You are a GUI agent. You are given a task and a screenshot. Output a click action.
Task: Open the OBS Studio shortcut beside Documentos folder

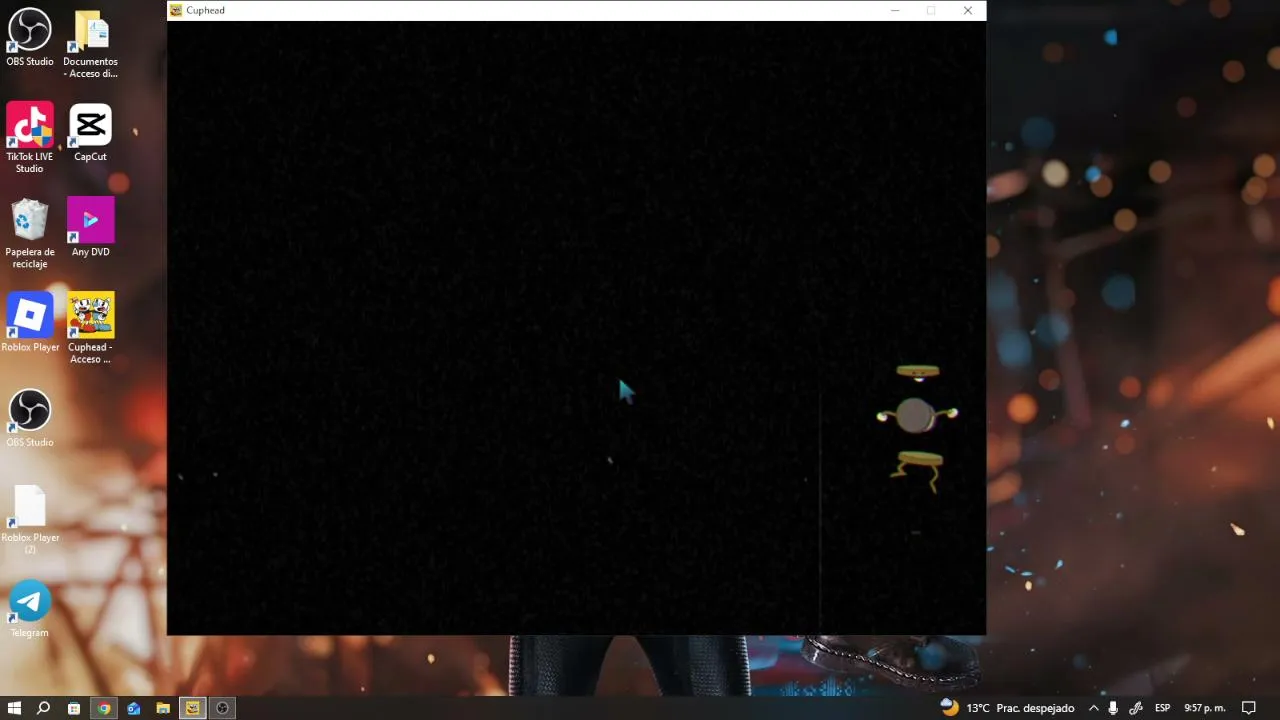(30, 38)
